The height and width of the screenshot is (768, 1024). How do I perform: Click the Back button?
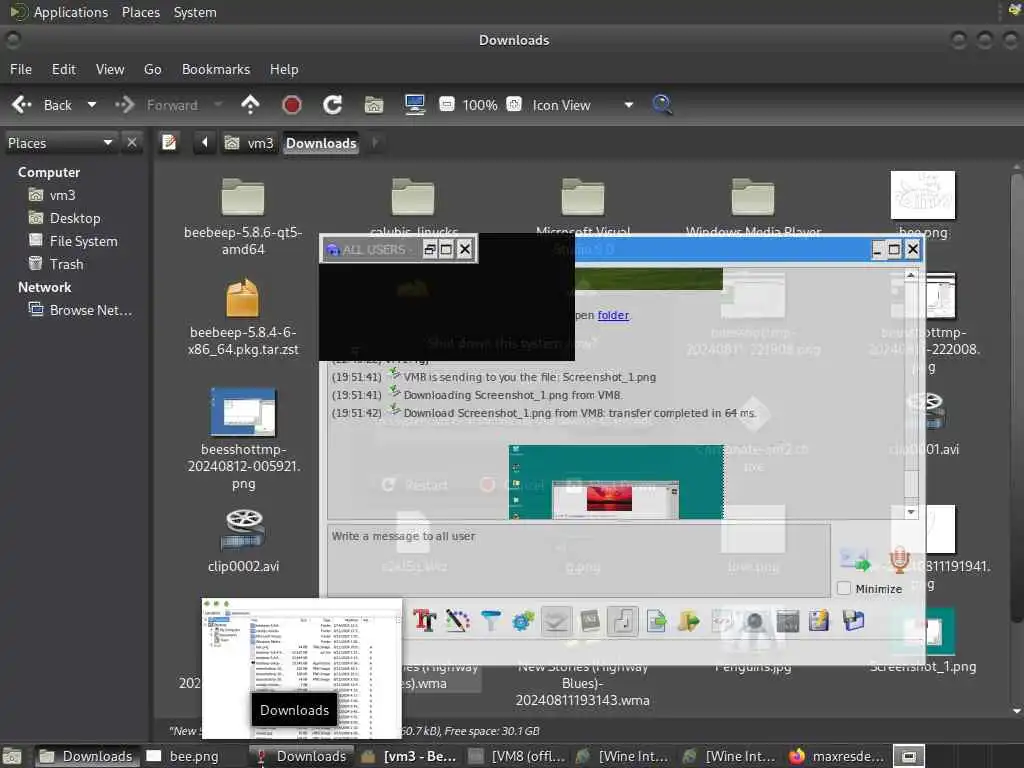(42, 104)
